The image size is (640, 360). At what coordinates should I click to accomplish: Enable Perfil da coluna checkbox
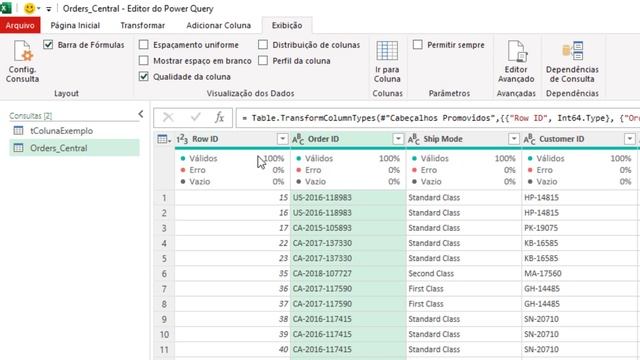tap(263, 60)
